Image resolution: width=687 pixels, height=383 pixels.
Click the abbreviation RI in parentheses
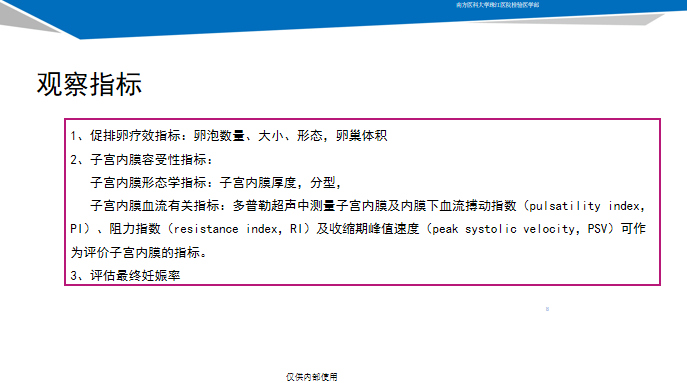[x=295, y=229]
